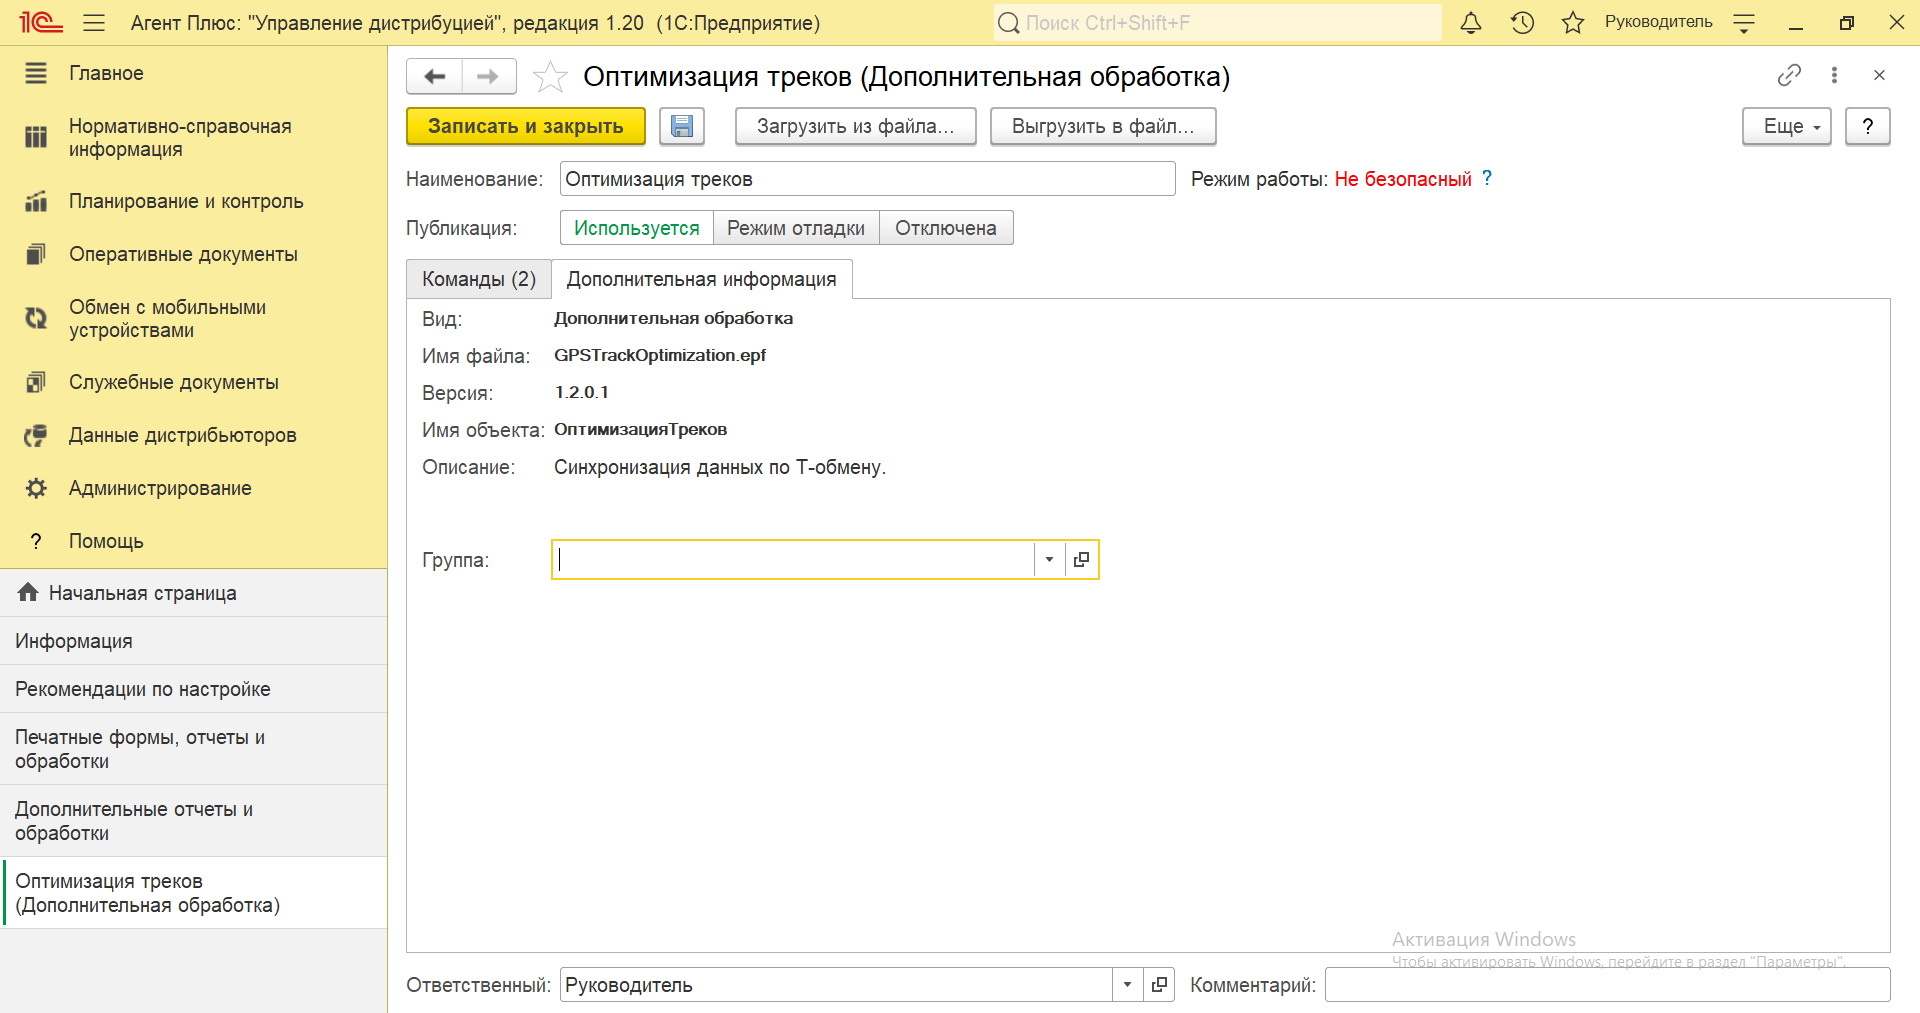Click the search box Поиск Ctrl+Shift+F

(x=1218, y=23)
